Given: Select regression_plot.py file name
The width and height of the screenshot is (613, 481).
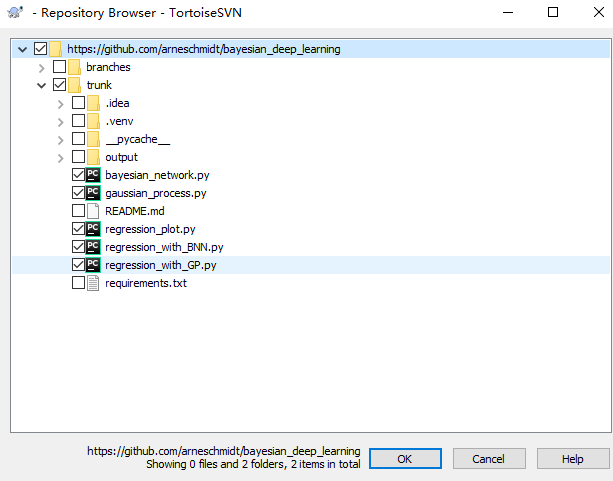Looking at the screenshot, I should tap(150, 229).
